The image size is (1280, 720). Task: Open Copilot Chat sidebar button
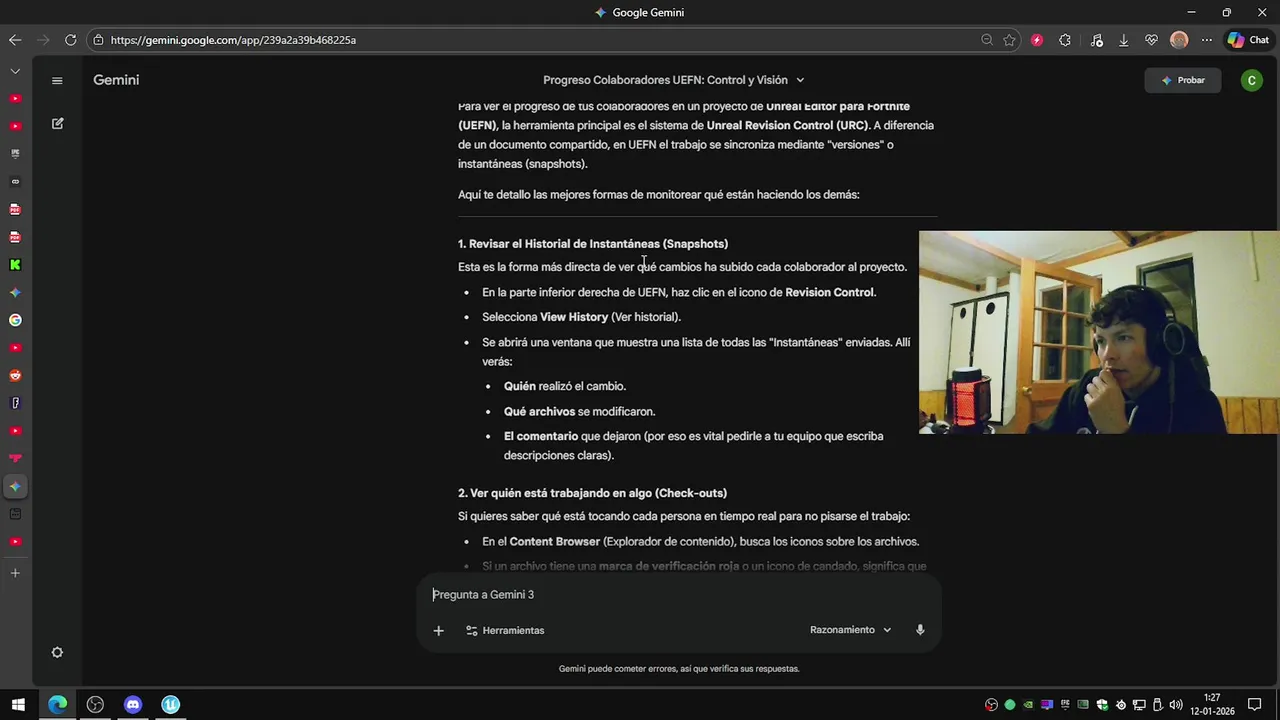1249,40
